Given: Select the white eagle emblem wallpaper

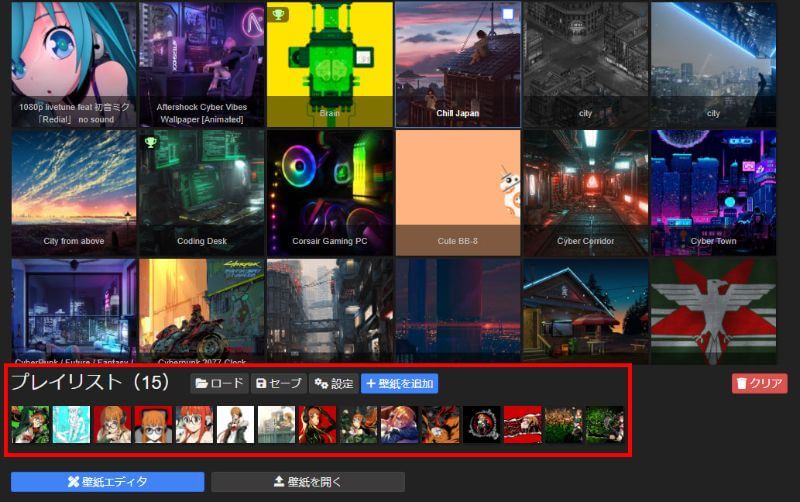Looking at the screenshot, I should 714,311.
